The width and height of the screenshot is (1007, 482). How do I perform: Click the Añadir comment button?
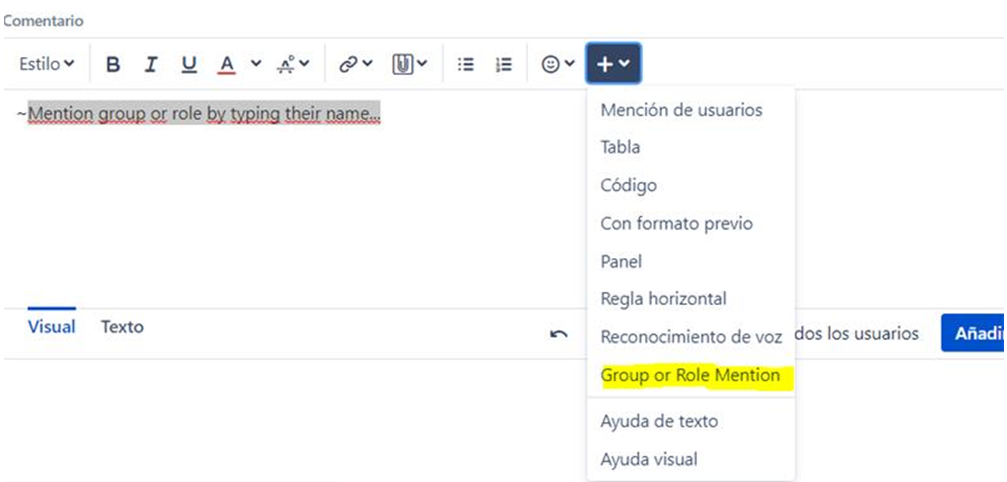click(x=973, y=333)
